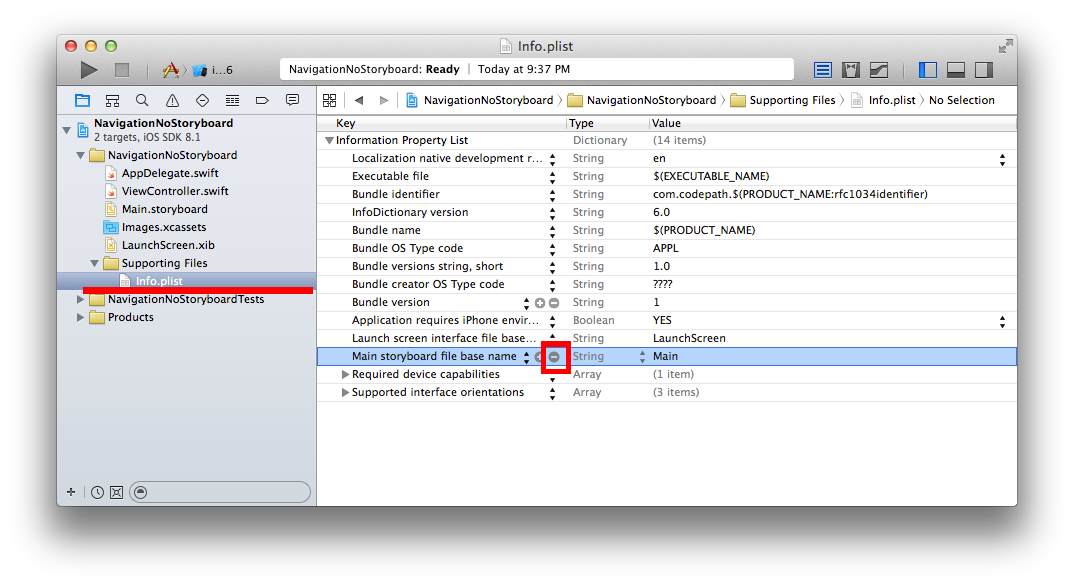The width and height of the screenshot is (1074, 585).
Task: Expand the NavigationNoStoryboardTests group
Action: coord(81,299)
